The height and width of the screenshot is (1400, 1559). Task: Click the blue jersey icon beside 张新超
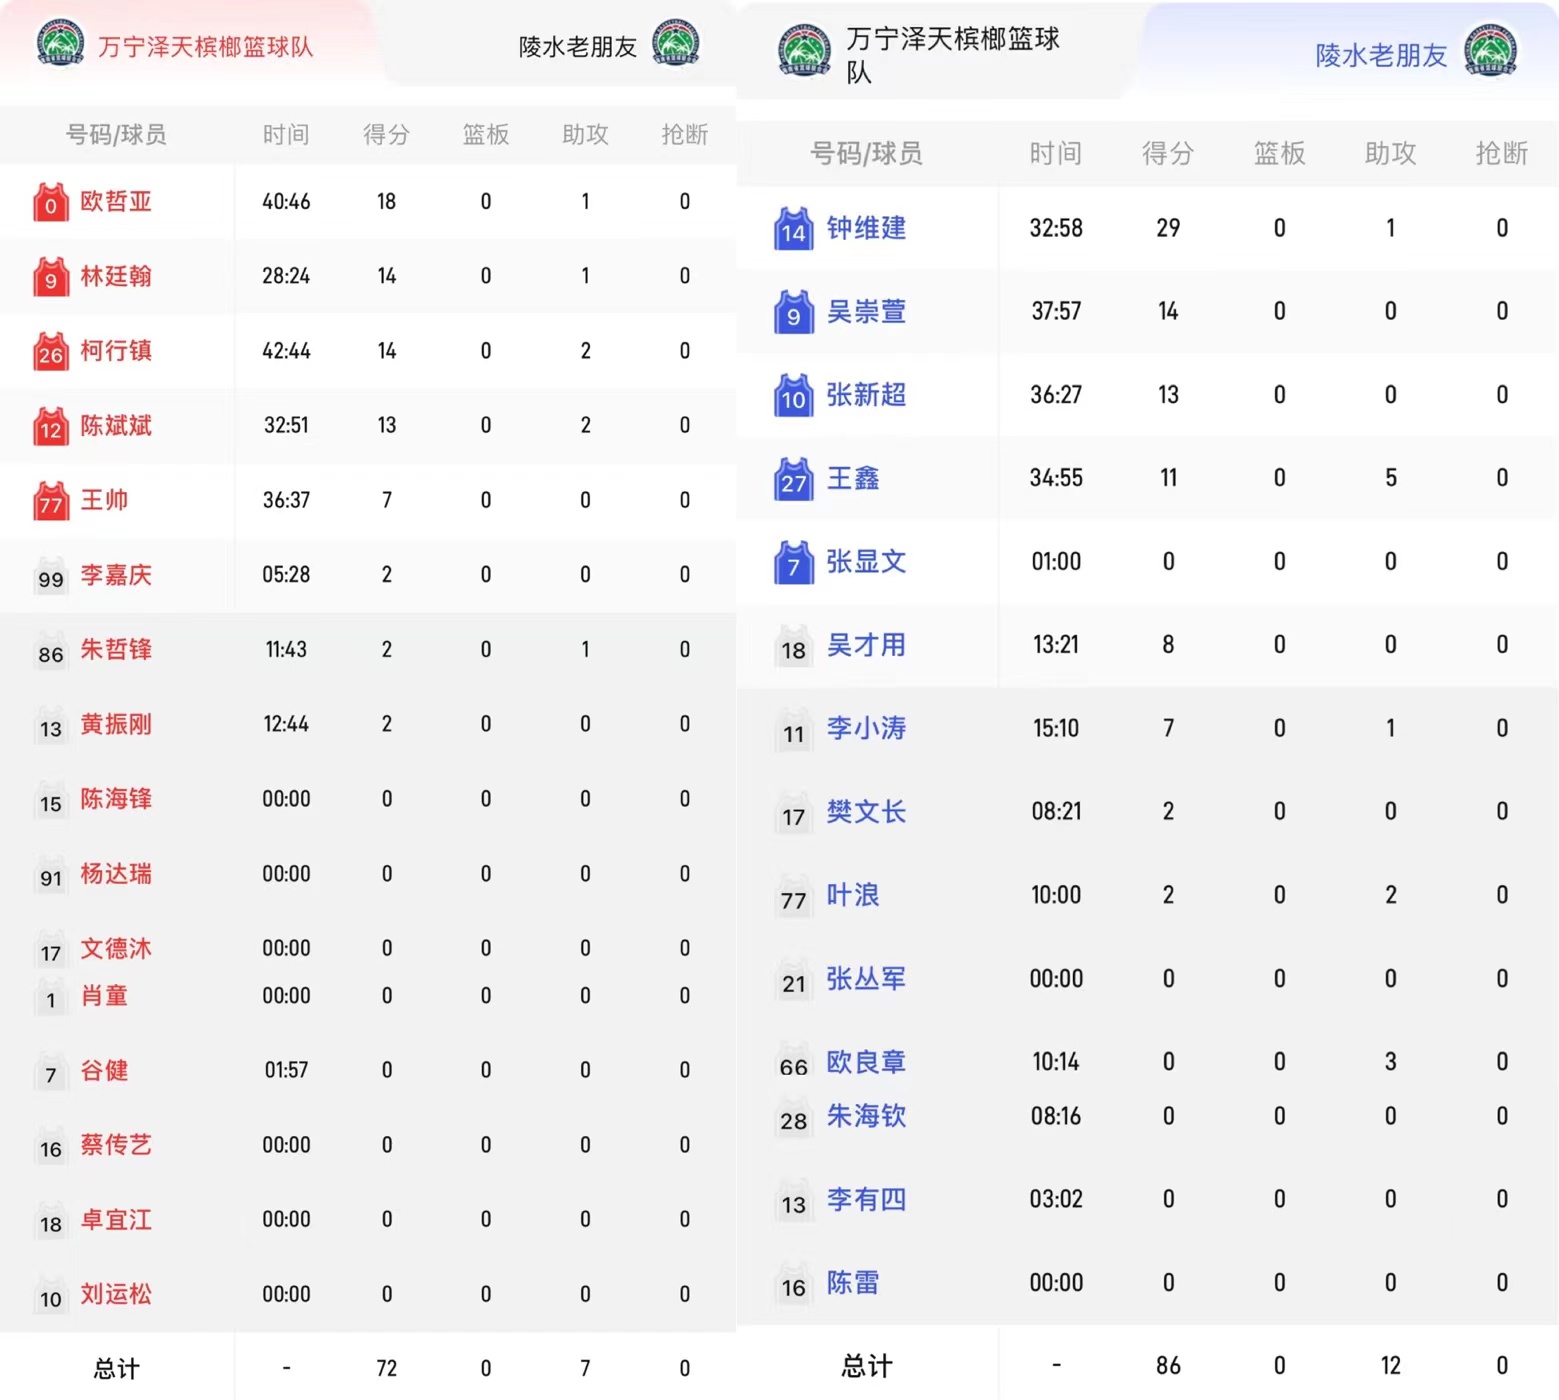pyautogui.click(x=793, y=396)
